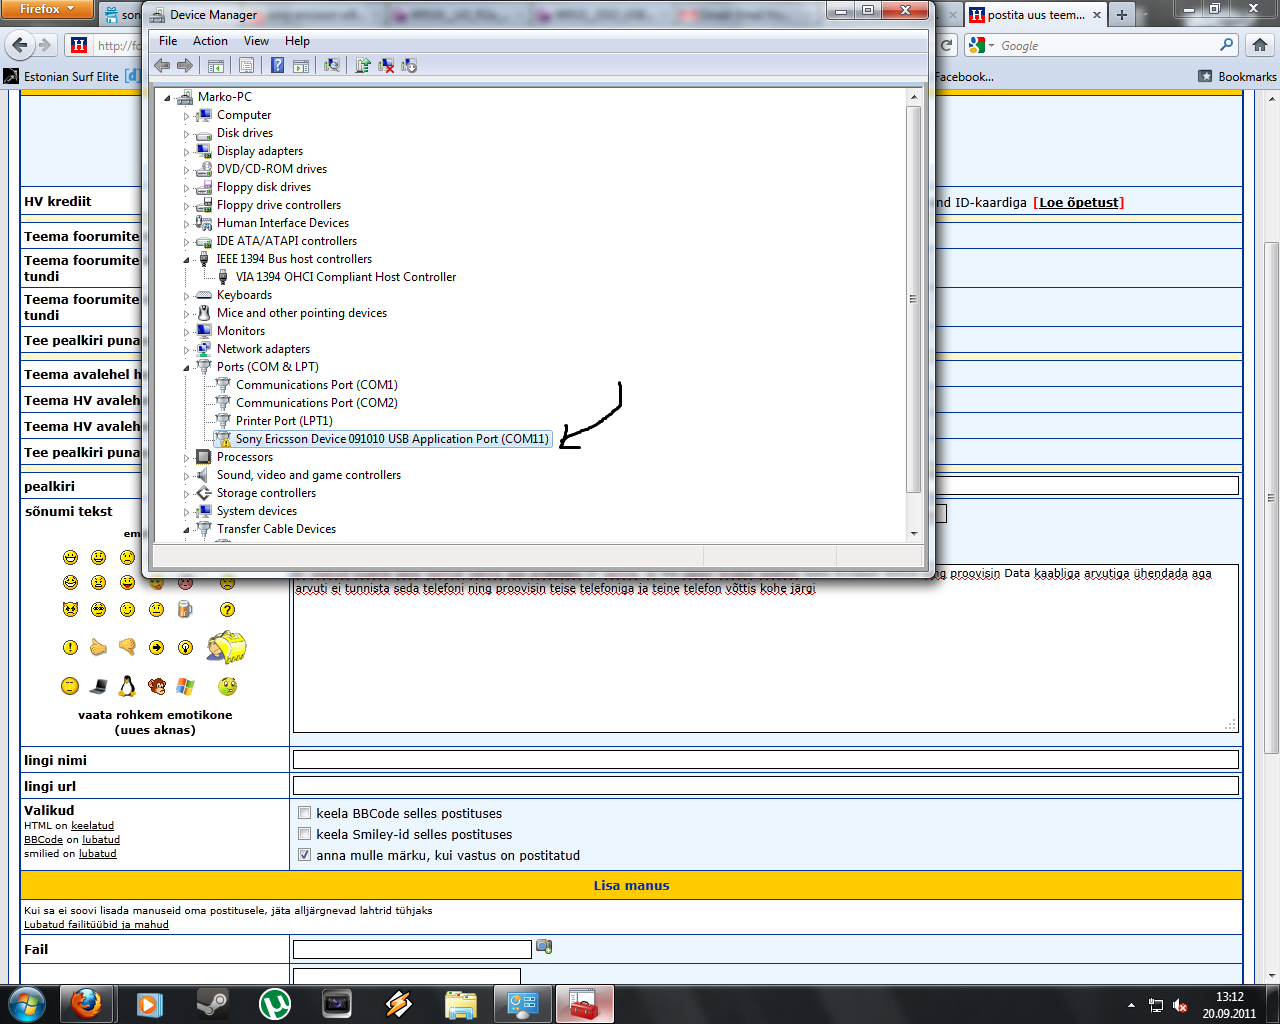Viewport: 1280px width, 1024px height.
Task: Go to Firefox home page icon
Action: coord(1260,45)
